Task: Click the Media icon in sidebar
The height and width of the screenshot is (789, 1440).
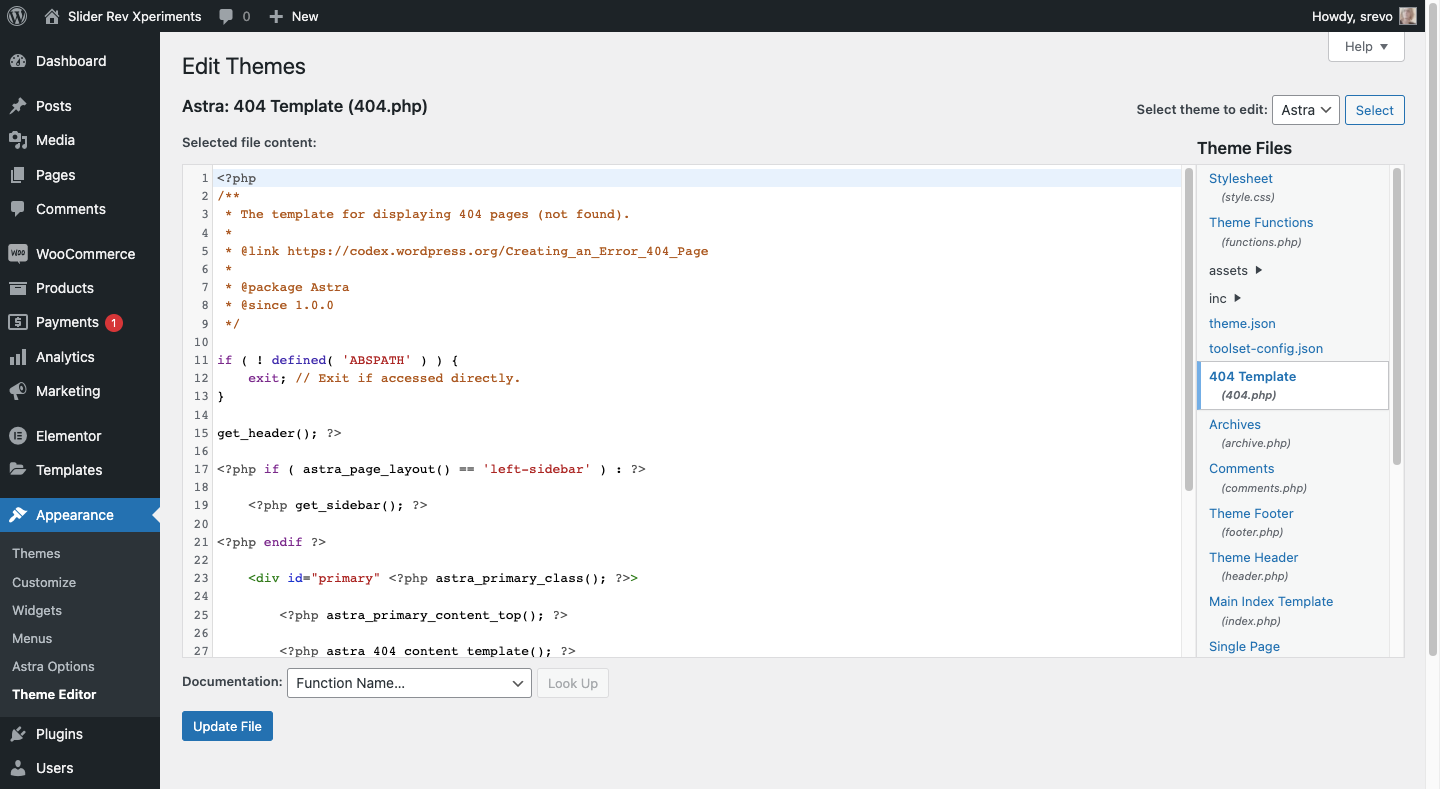Action: click(x=18, y=140)
